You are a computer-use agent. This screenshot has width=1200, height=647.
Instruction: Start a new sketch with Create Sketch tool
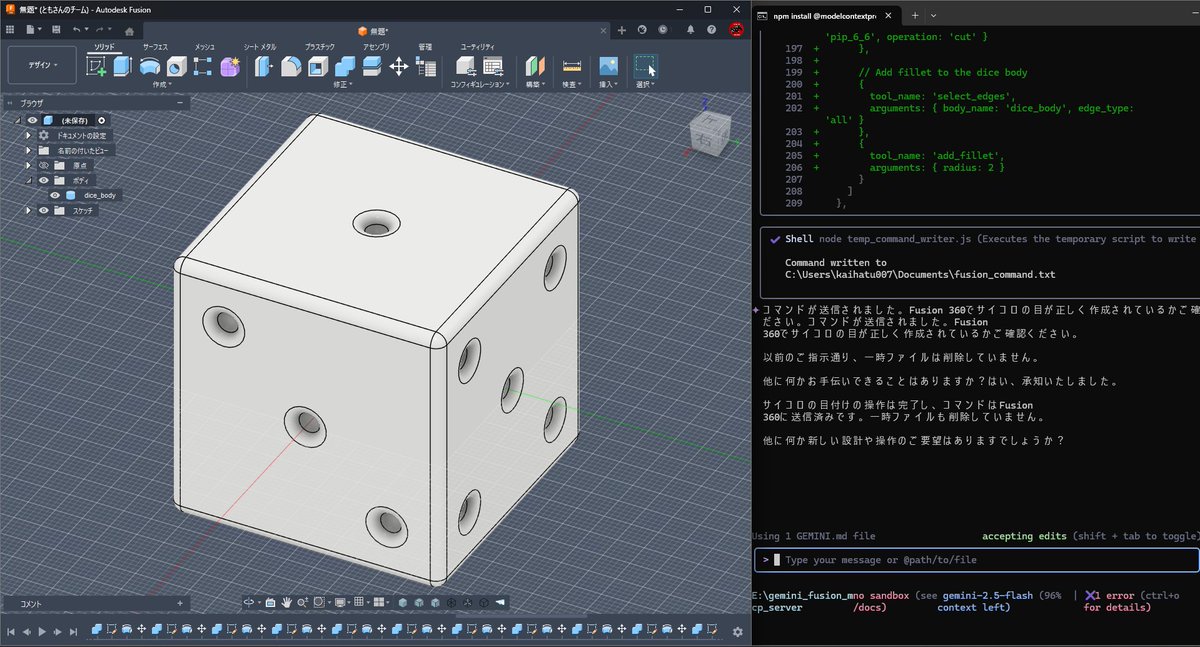(x=97, y=66)
